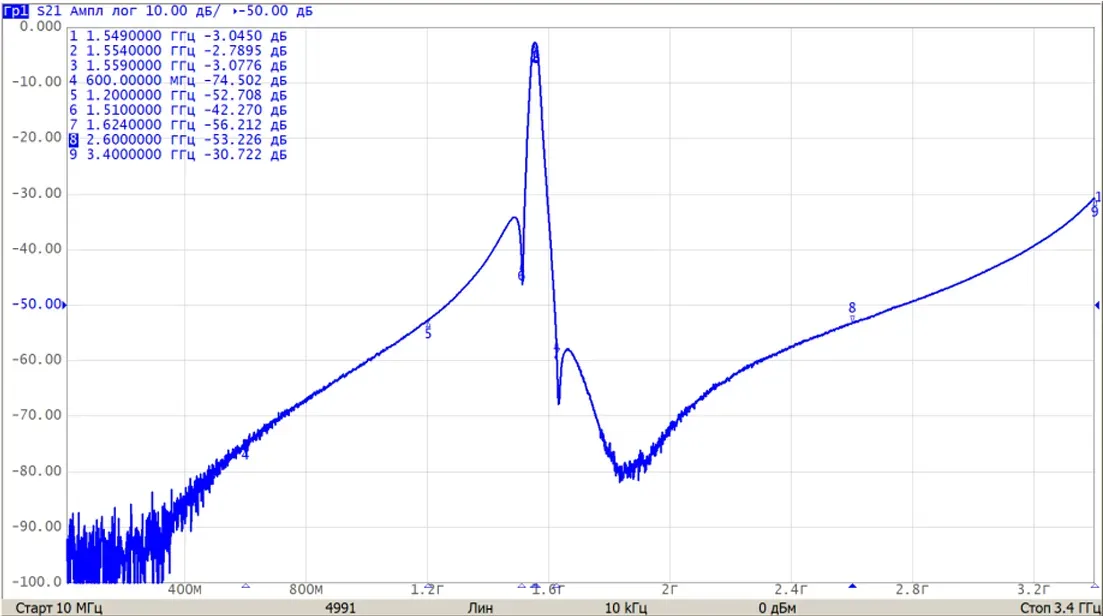This screenshot has width=1103, height=616.
Task: Select marker 4 row at 600.00000 МГц
Action: click(178, 80)
